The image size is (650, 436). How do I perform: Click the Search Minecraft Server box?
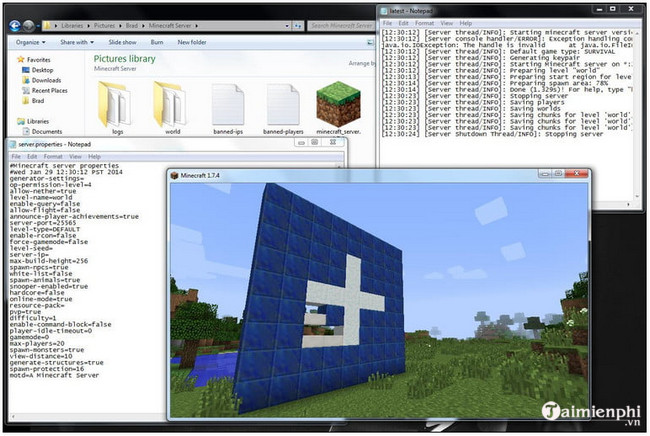[341, 26]
